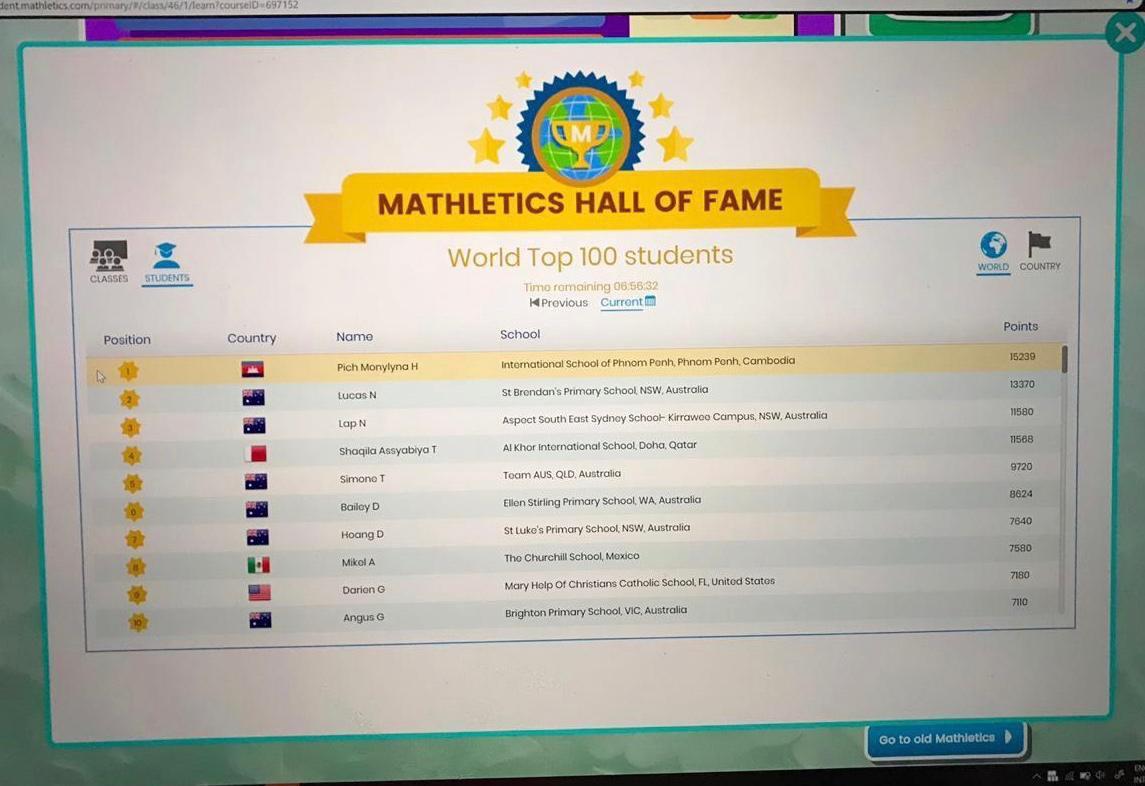1145x786 pixels.
Task: Click the name Angus G
Action: pyautogui.click(x=364, y=617)
